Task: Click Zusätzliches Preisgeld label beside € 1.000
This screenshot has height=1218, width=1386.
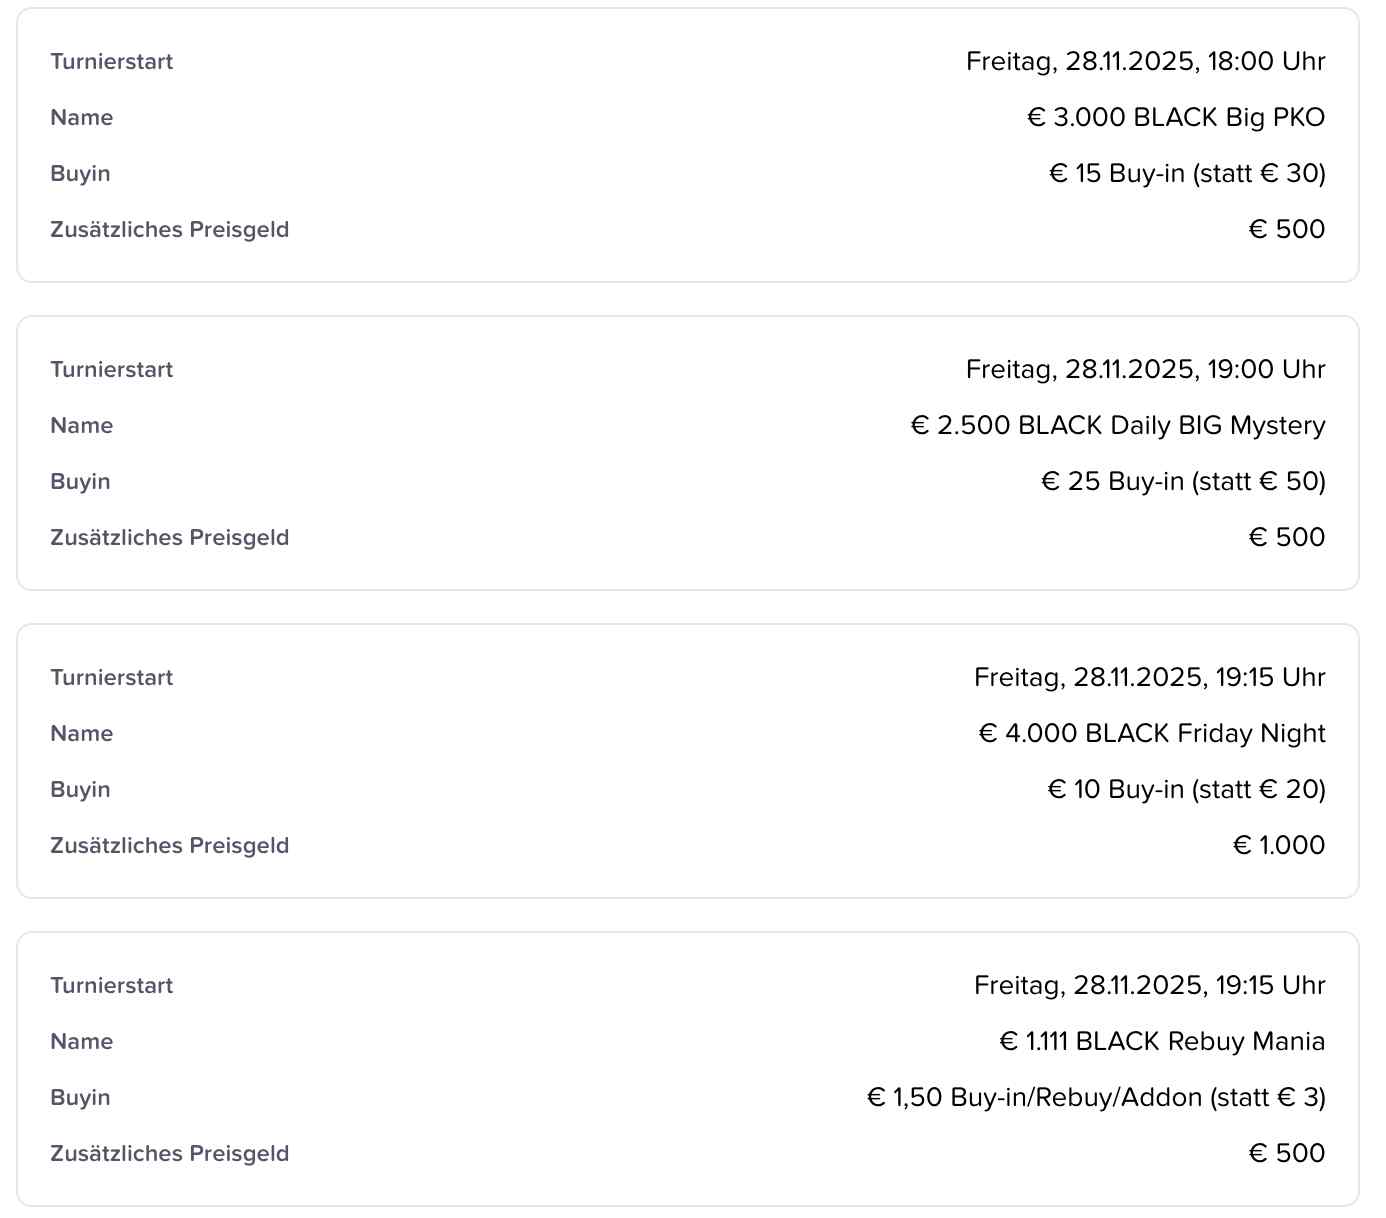Action: coord(170,846)
